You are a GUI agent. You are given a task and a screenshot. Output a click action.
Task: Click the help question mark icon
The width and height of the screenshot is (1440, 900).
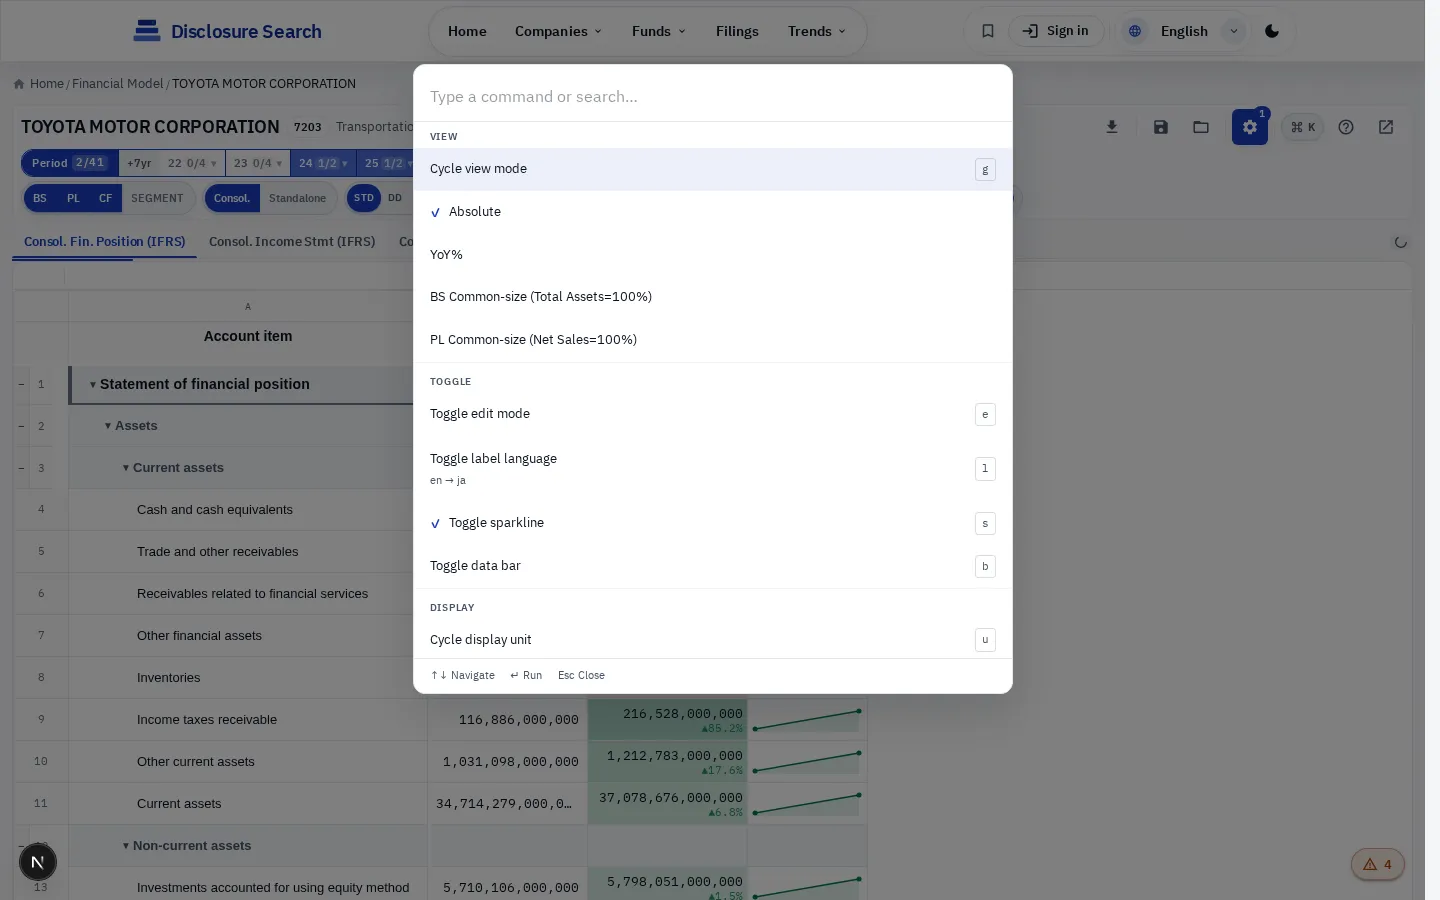click(x=1346, y=127)
